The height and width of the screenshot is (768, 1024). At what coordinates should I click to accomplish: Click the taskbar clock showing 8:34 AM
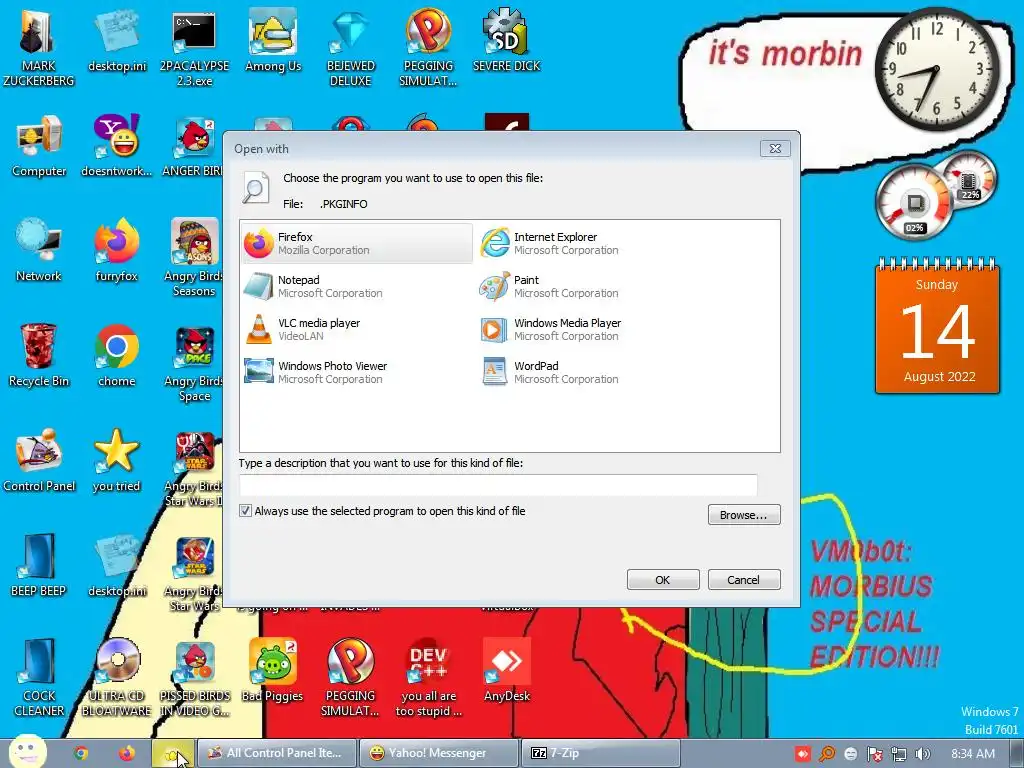click(x=973, y=754)
